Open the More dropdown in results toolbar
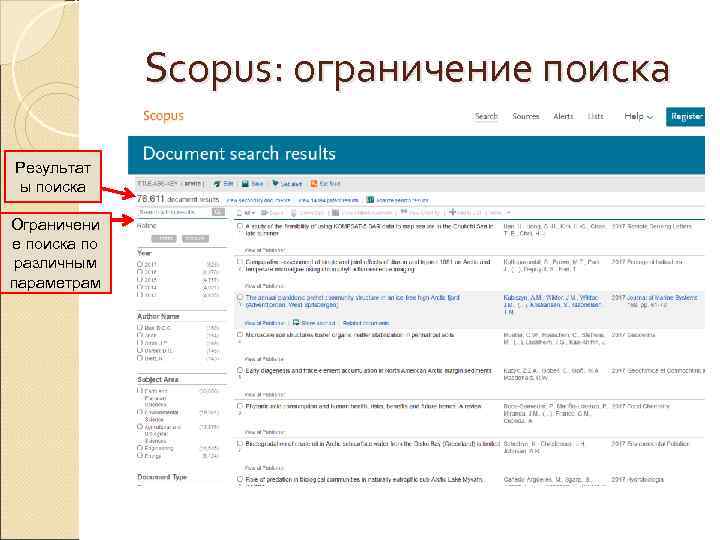The height and width of the screenshot is (540, 720). (500, 213)
